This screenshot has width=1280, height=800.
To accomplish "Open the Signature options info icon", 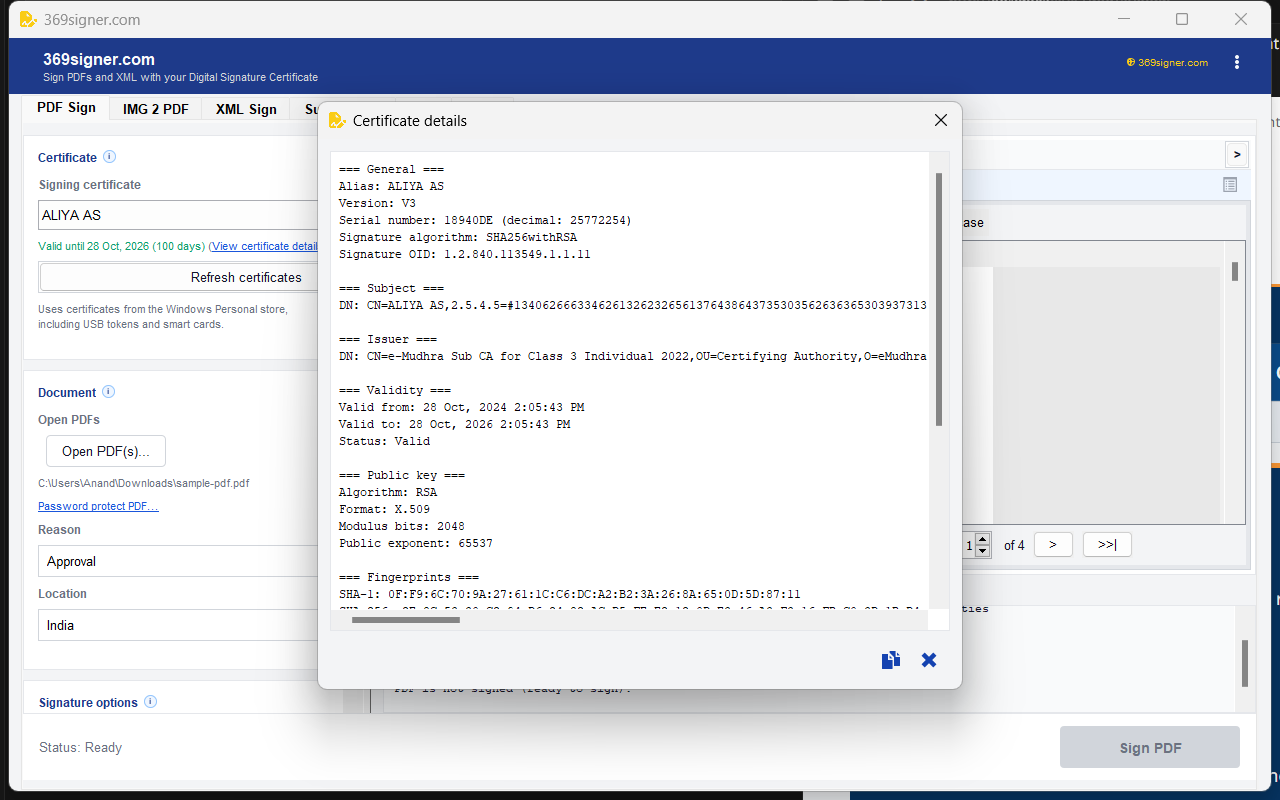I will pyautogui.click(x=151, y=702).
